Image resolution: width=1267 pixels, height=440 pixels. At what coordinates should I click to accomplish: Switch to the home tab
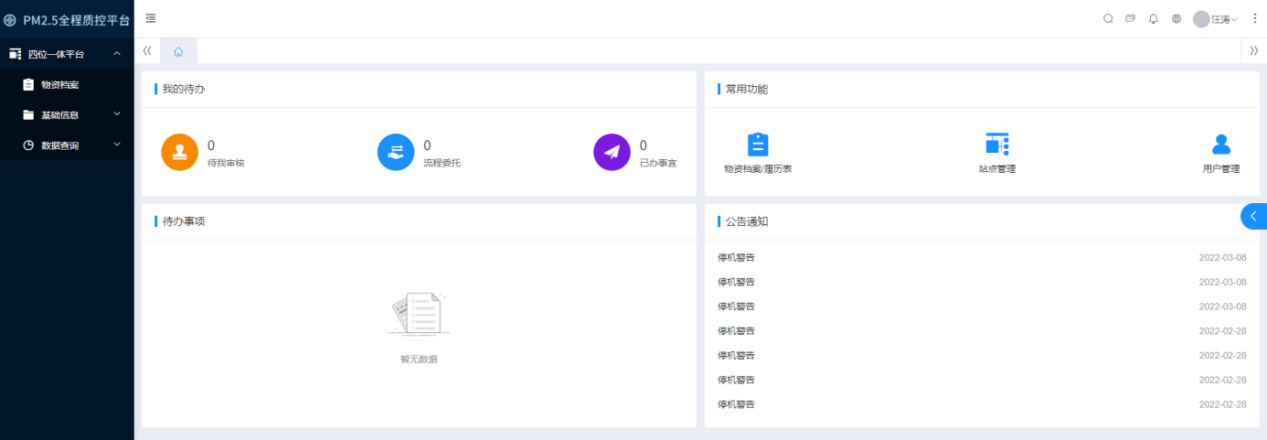coord(178,51)
